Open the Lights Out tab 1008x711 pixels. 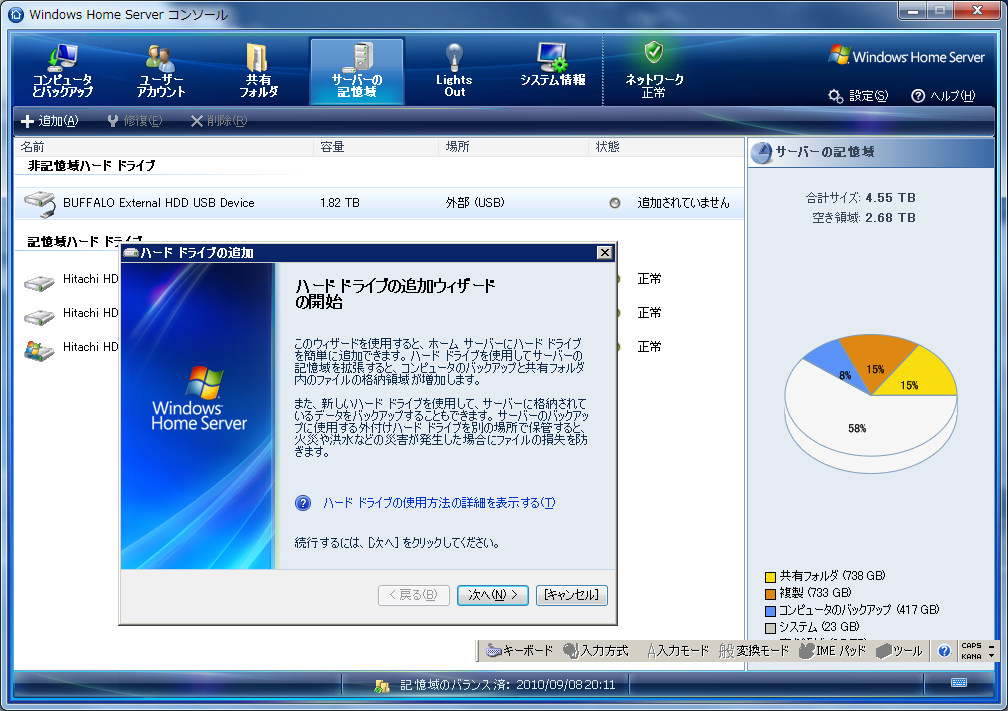(454, 71)
